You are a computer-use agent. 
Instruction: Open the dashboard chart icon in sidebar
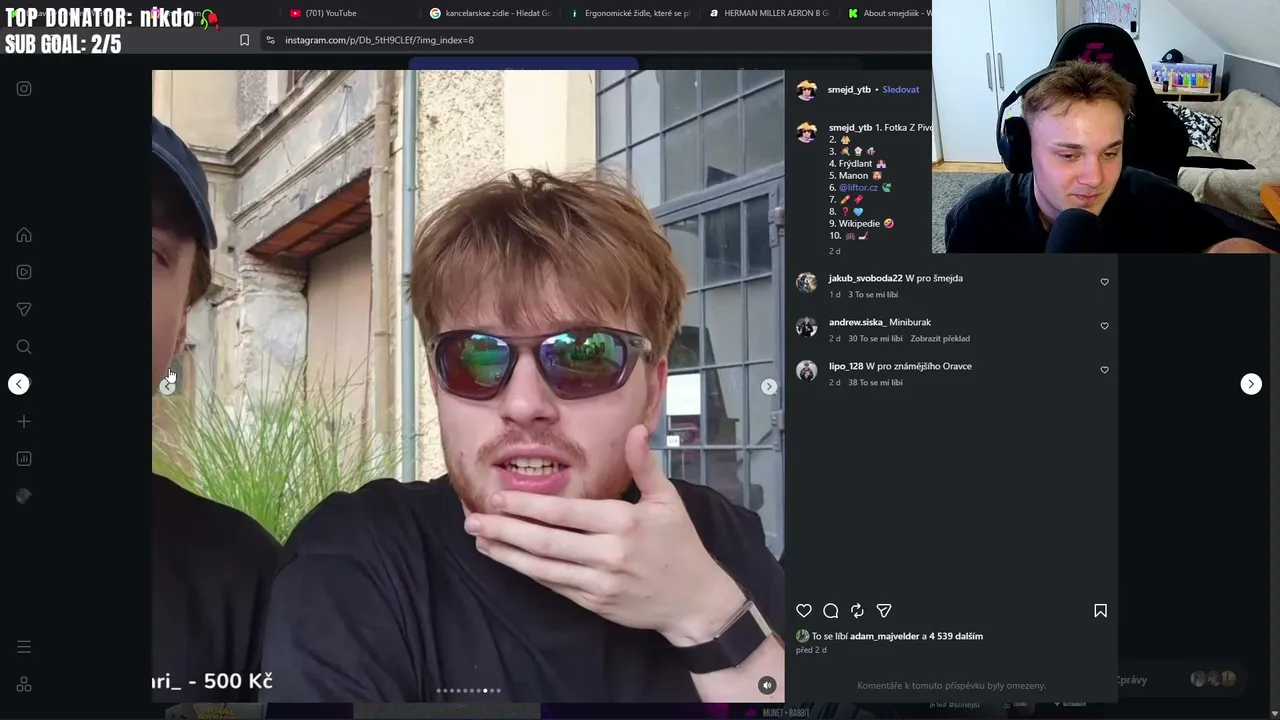[x=24, y=459]
